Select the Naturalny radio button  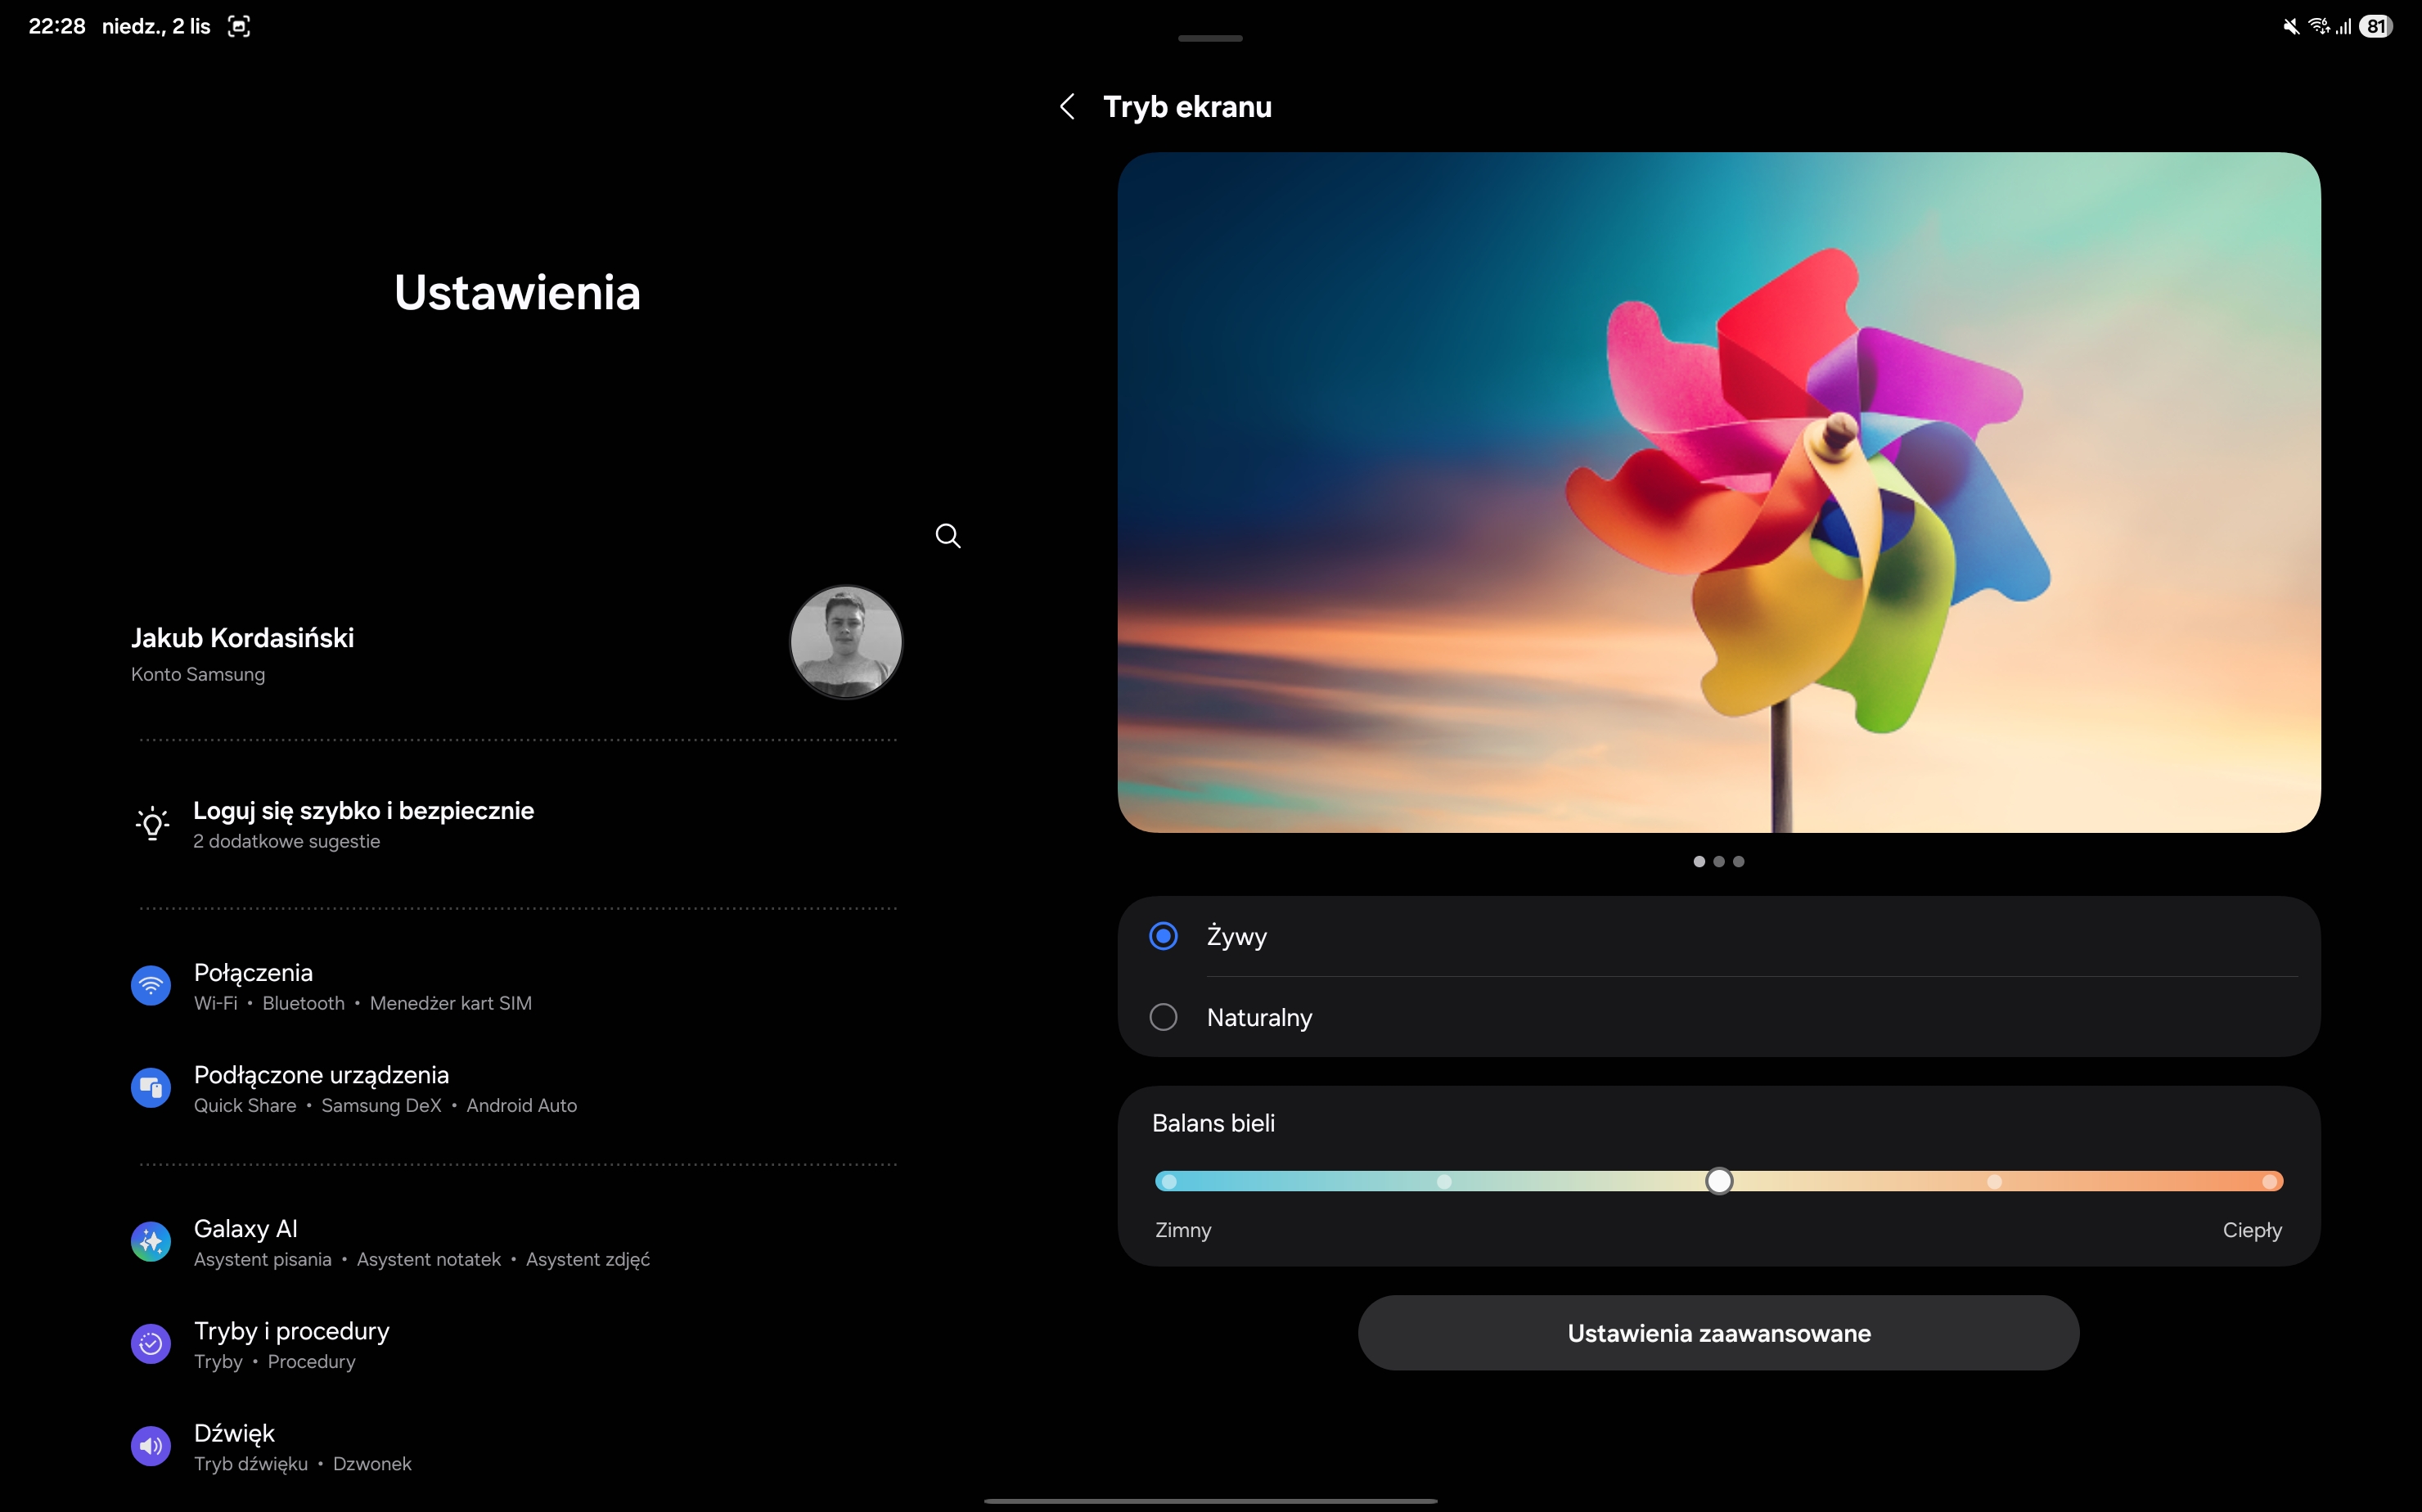1163,1017
